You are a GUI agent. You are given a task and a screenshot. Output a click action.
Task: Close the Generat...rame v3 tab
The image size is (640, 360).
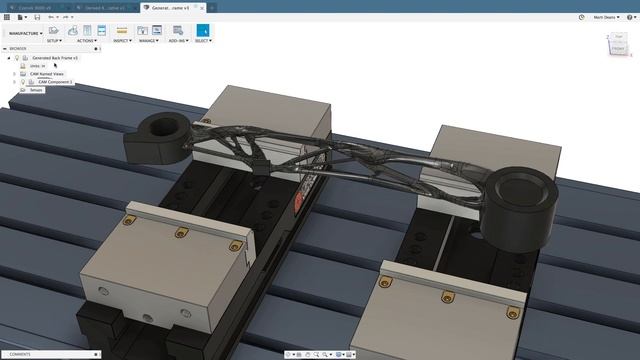(202, 8)
